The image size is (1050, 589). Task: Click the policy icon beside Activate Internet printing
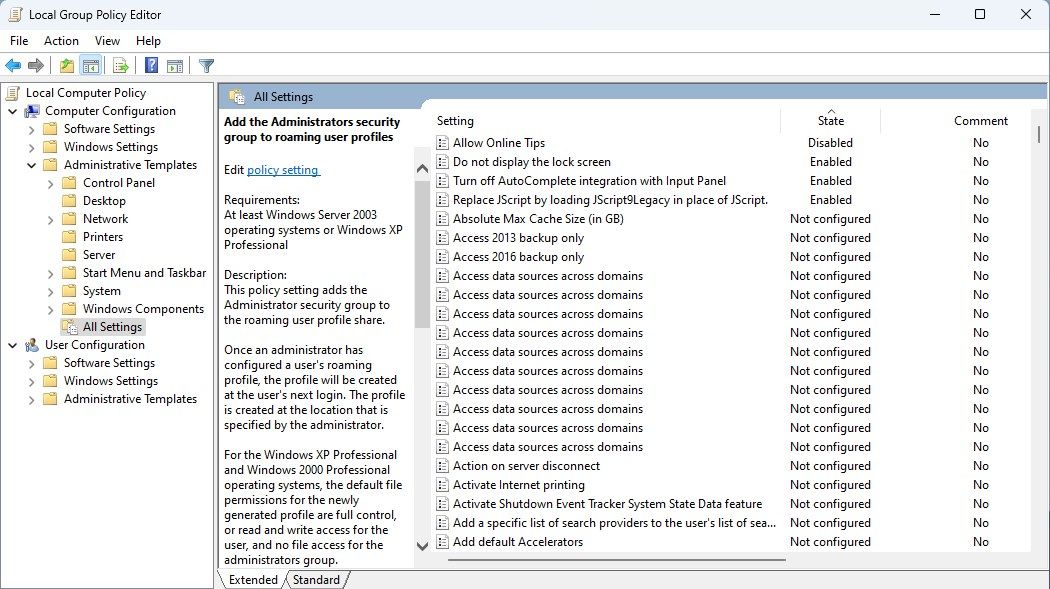(442, 485)
